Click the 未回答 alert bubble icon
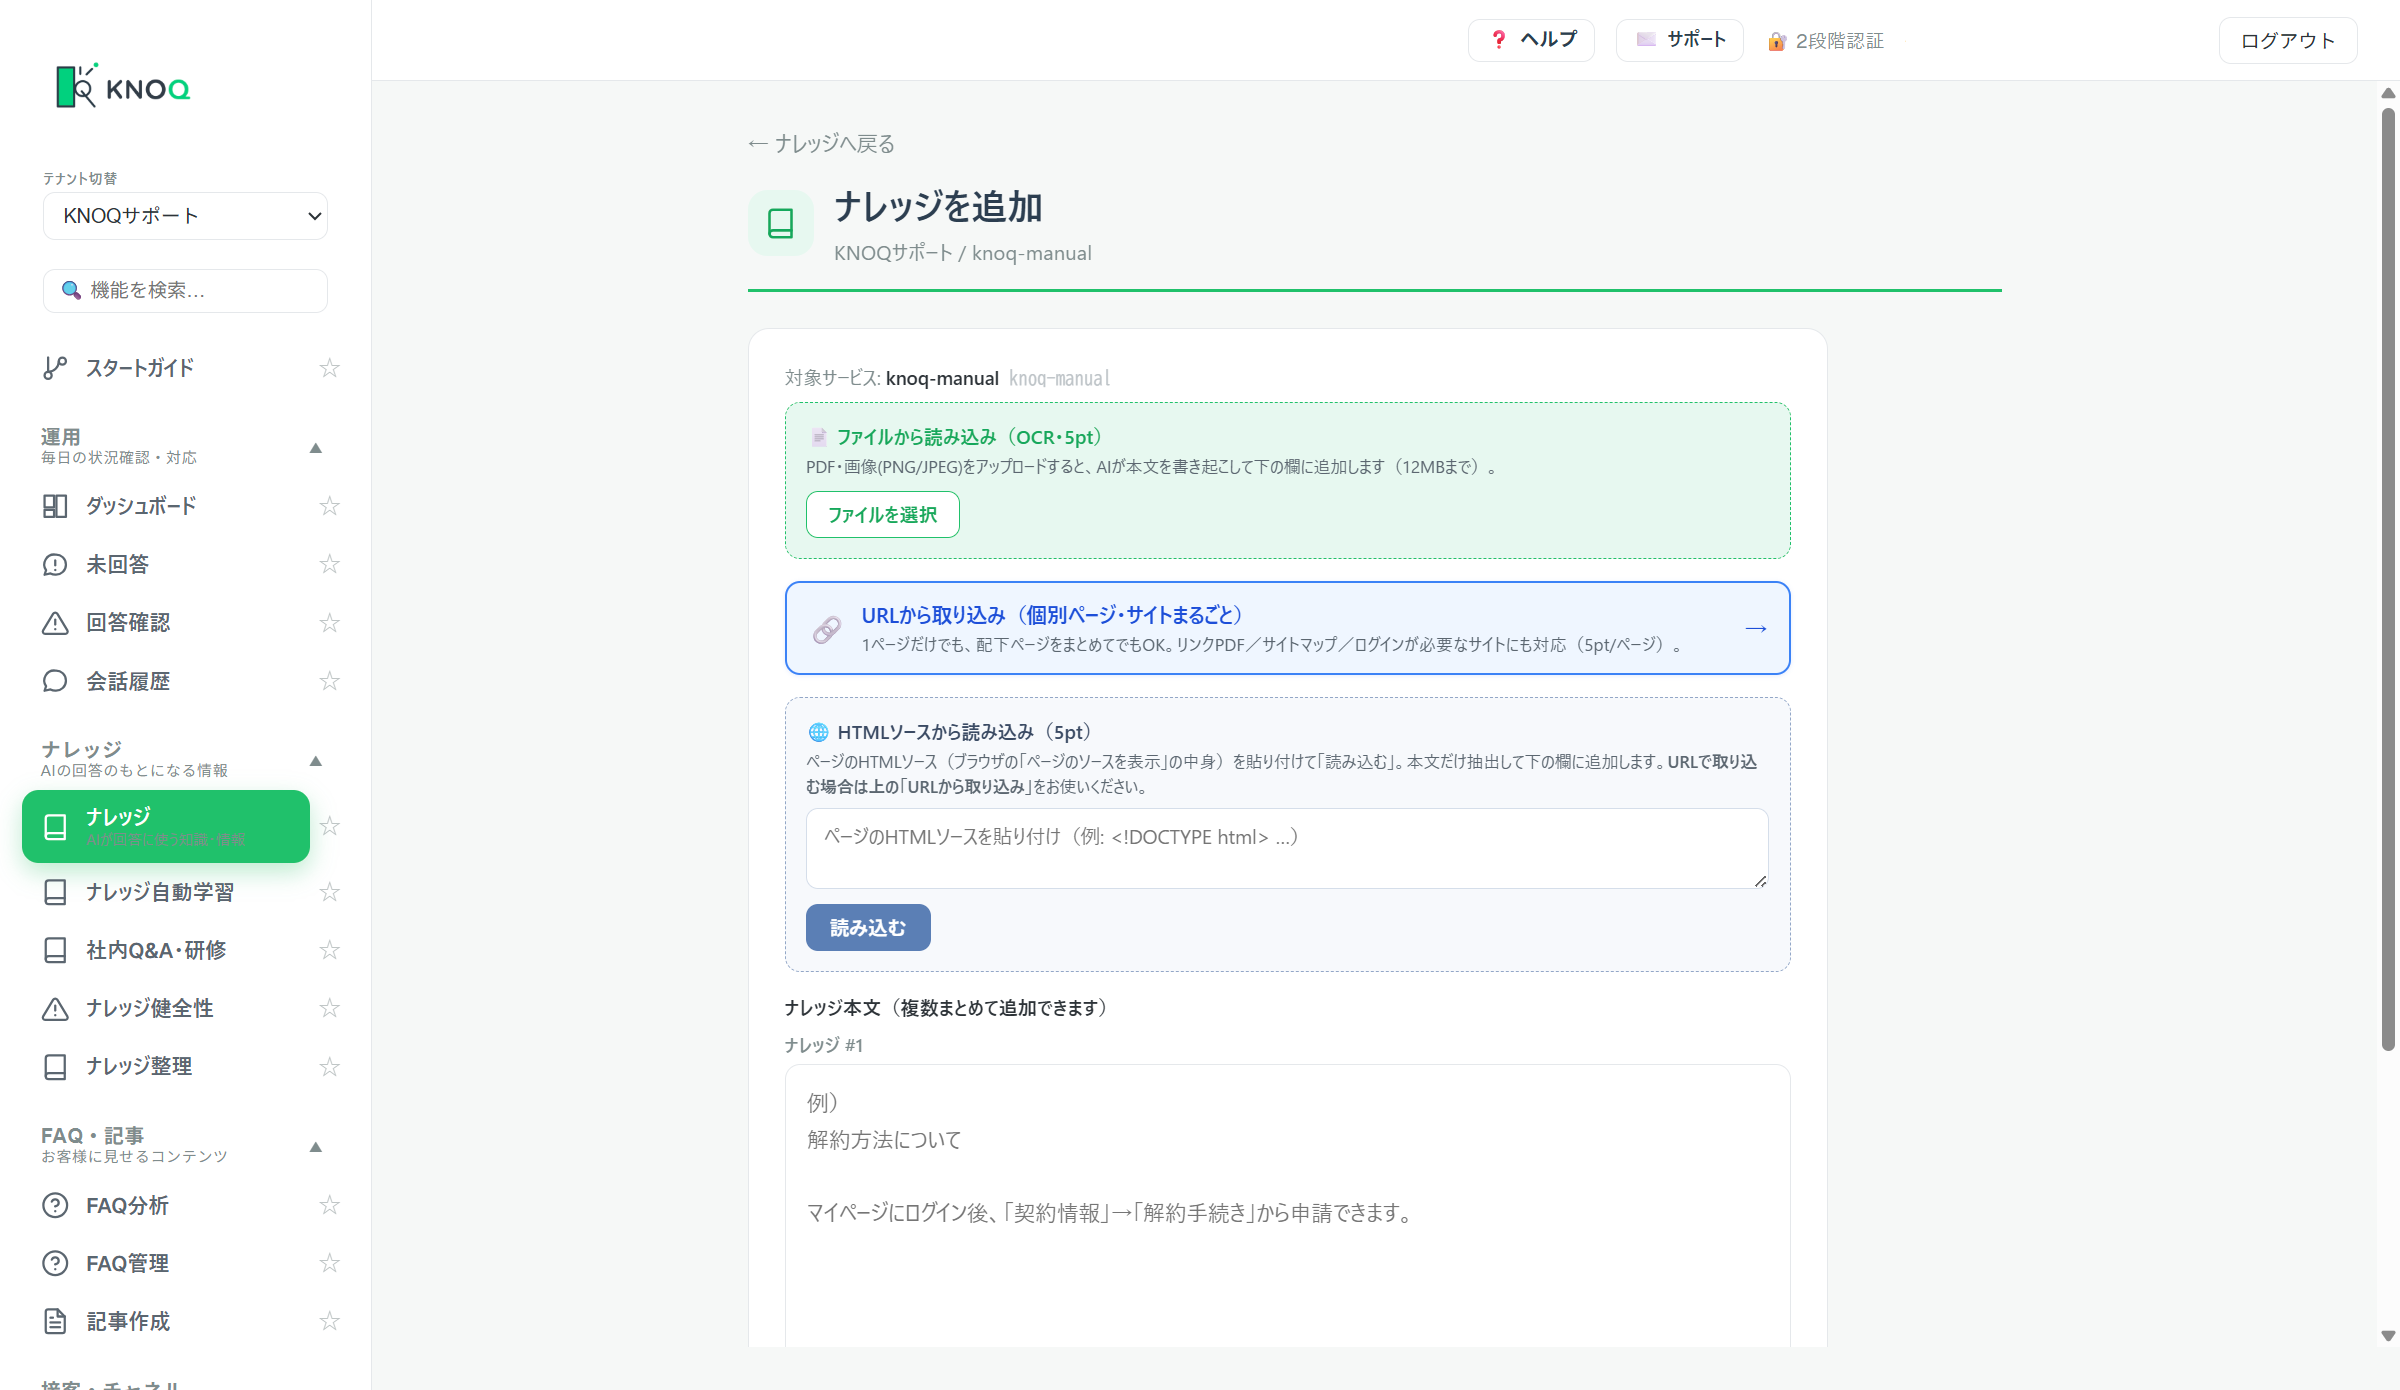This screenshot has height=1390, width=2400. pyautogui.click(x=55, y=565)
